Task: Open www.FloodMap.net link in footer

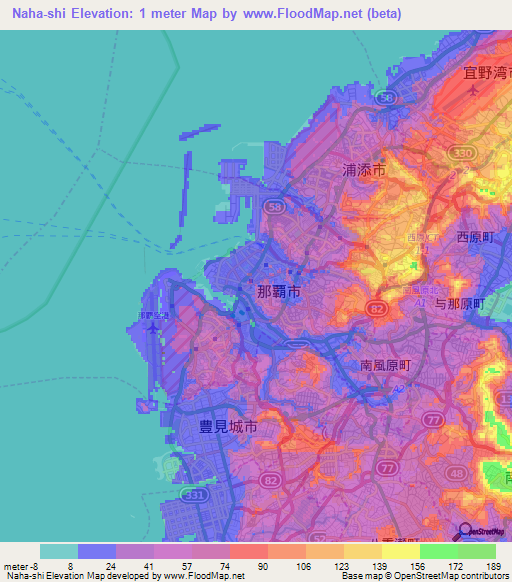Action: [204, 576]
